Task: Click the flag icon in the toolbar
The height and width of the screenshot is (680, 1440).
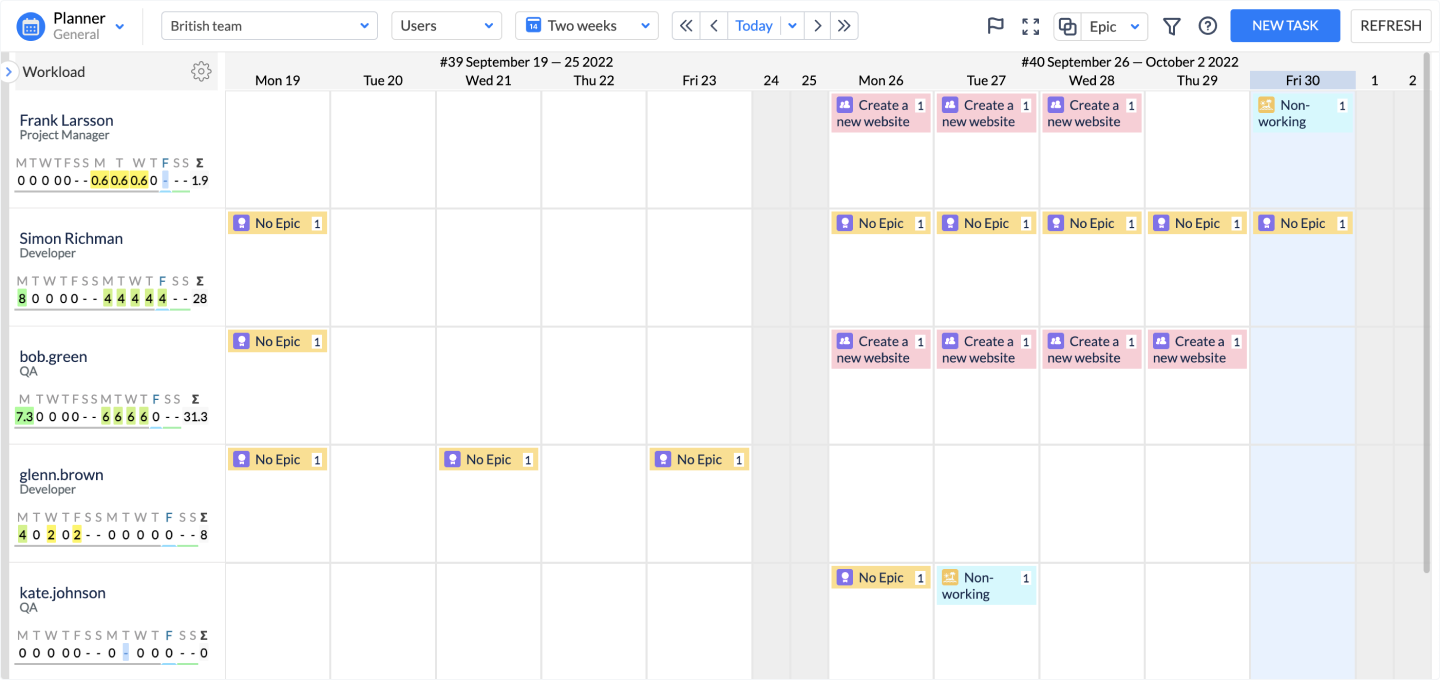Action: pos(995,26)
